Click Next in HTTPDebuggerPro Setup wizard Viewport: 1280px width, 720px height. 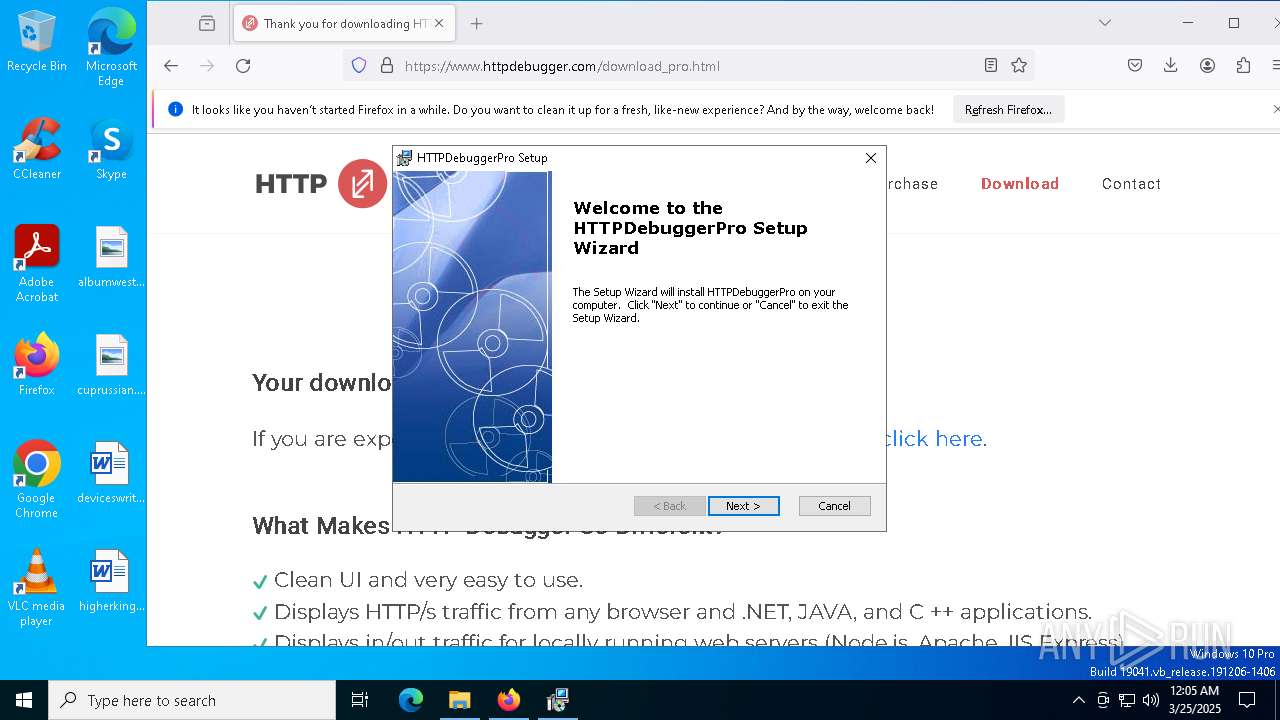pos(743,506)
